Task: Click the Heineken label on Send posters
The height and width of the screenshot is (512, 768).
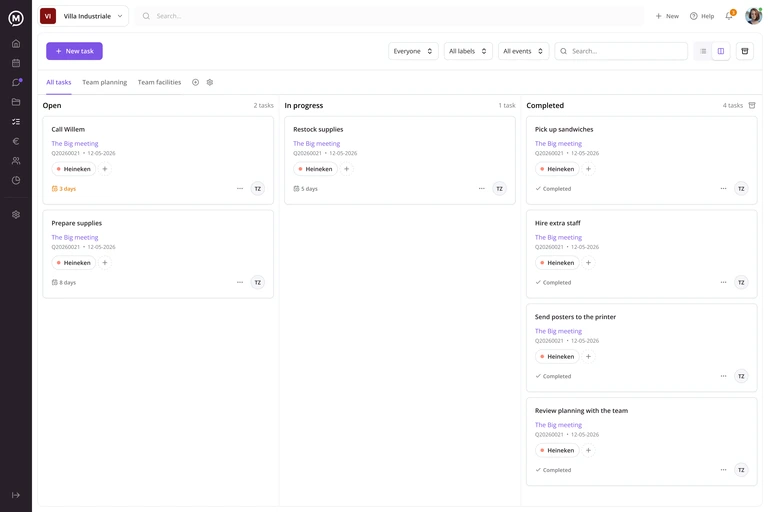Action: 557,357
